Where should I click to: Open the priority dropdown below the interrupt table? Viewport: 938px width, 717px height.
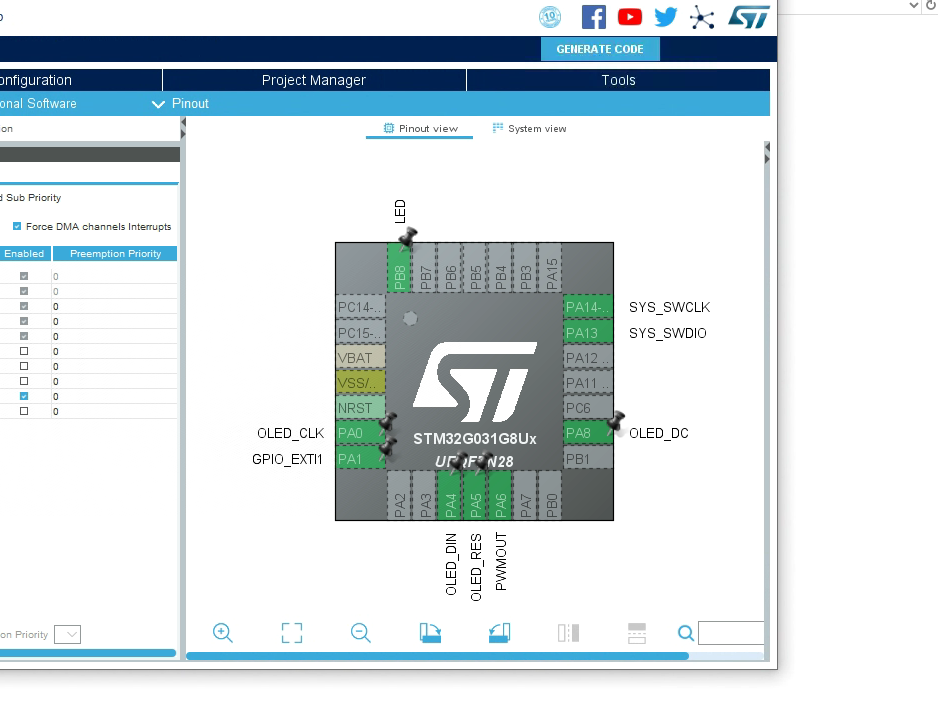tap(67, 634)
